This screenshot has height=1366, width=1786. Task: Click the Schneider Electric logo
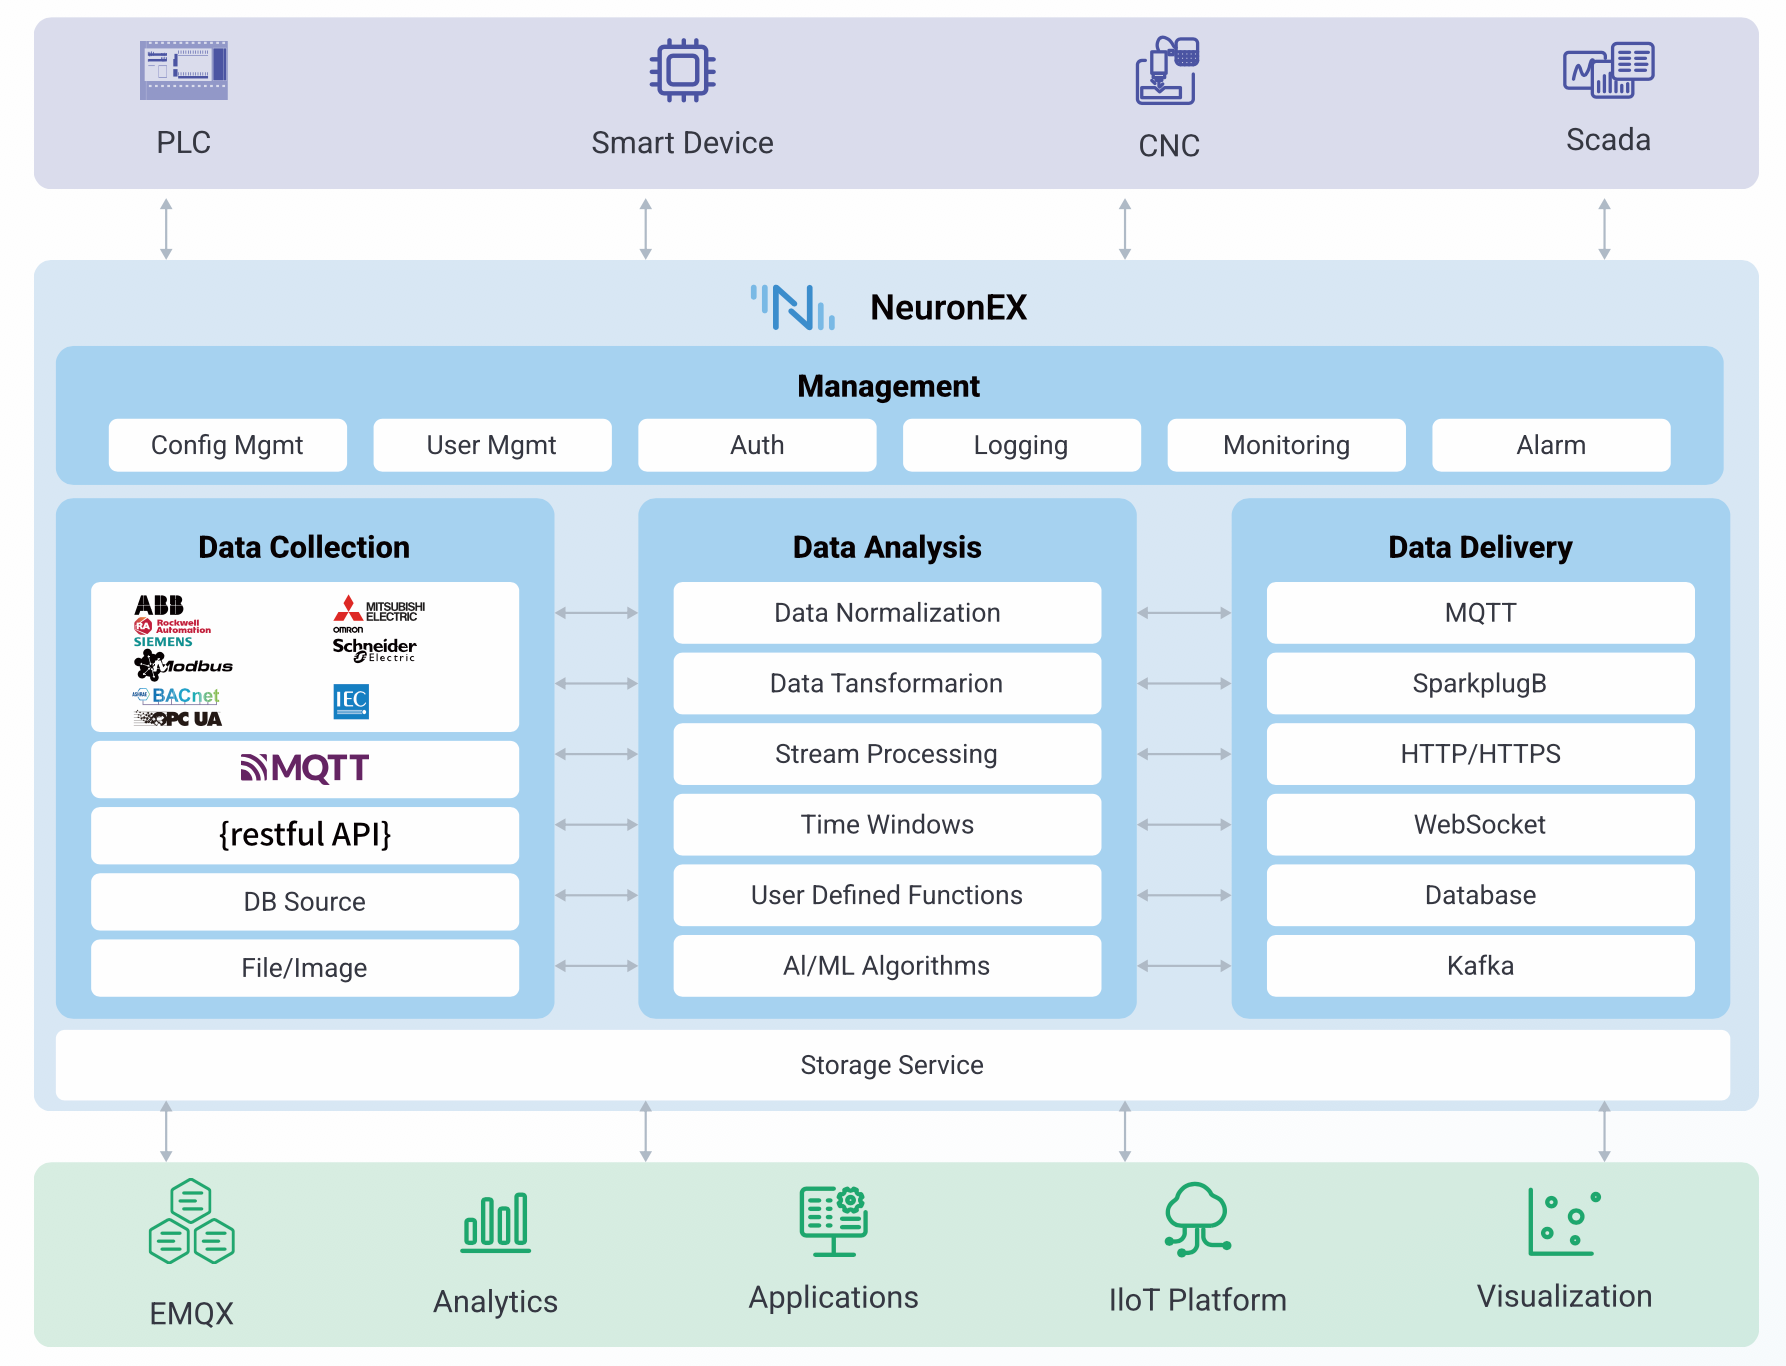[374, 649]
